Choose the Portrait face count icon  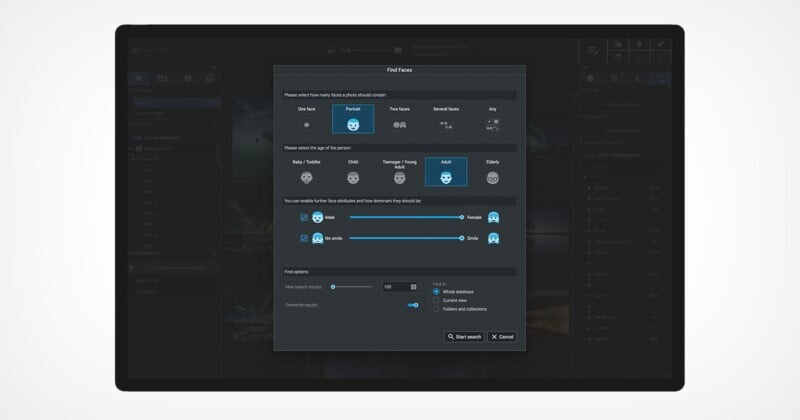pos(353,124)
